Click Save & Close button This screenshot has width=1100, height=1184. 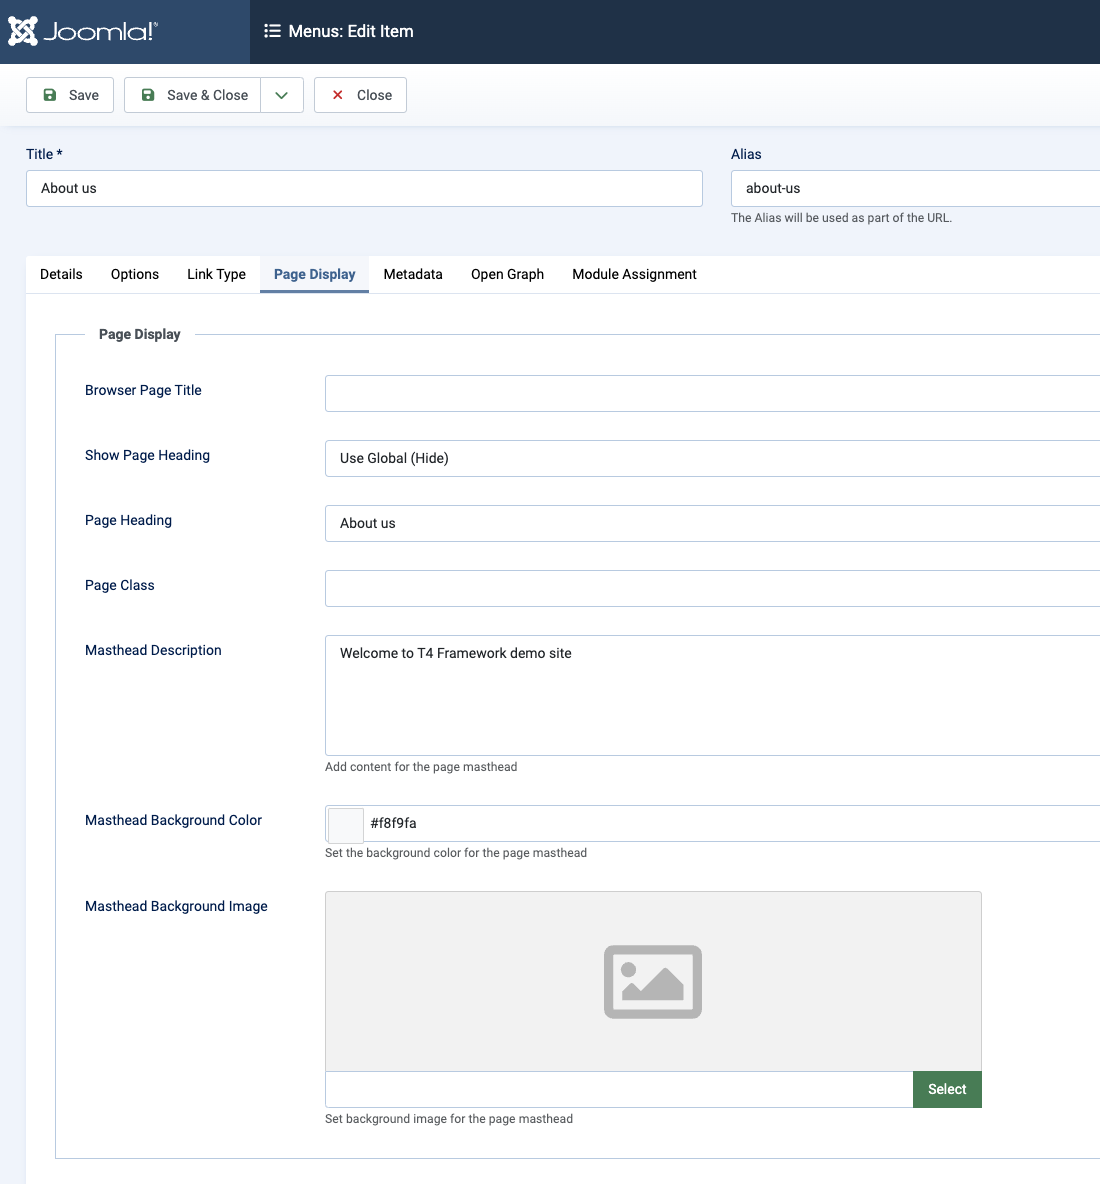(x=193, y=95)
